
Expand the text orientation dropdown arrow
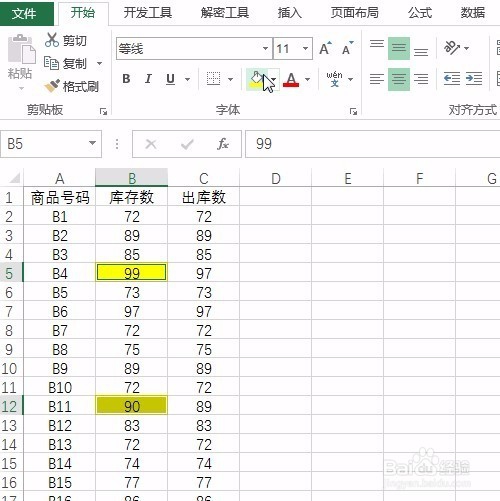pyautogui.click(x=466, y=48)
